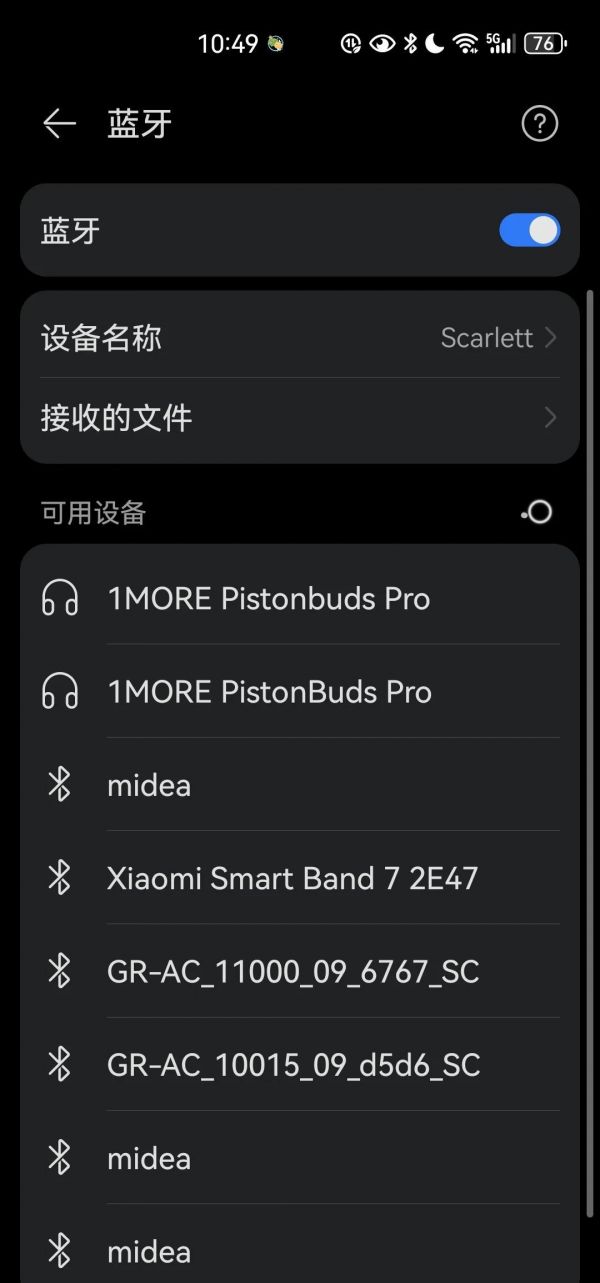Turn off the 蓝牙 Bluetooth switch
This screenshot has width=600, height=1283.
click(x=529, y=231)
